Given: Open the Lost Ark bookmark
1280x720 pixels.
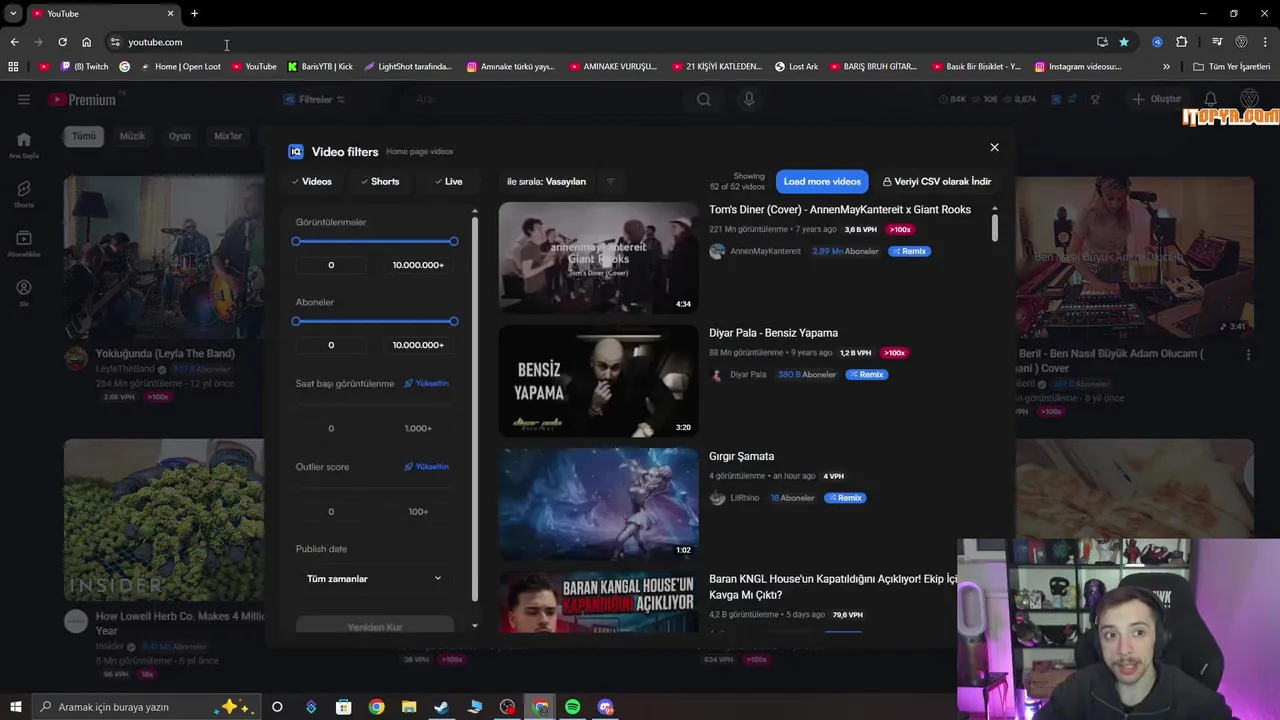Looking at the screenshot, I should click(797, 67).
